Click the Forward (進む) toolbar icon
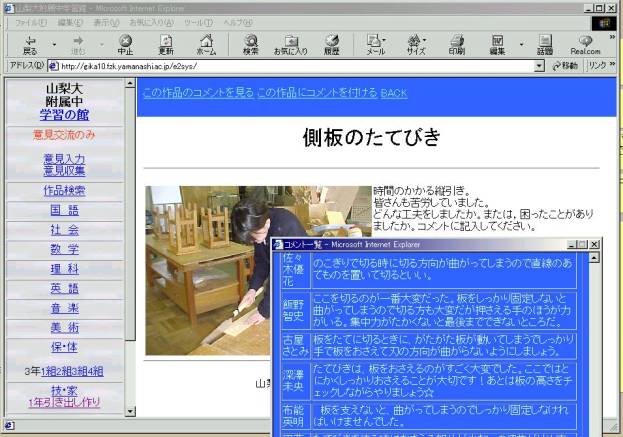The height and width of the screenshot is (437, 623). [78, 45]
